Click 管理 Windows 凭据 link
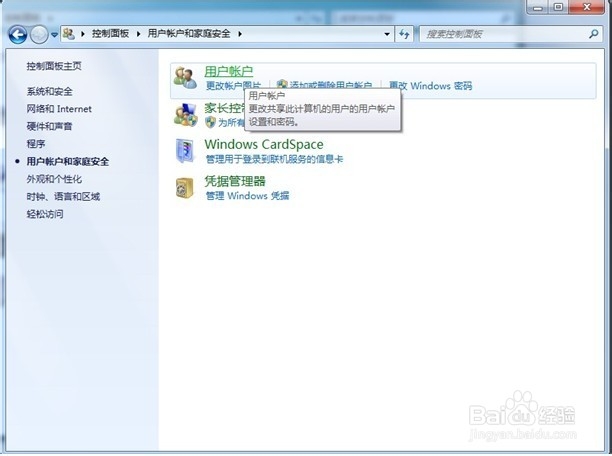This screenshot has height=456, width=612. (247, 196)
